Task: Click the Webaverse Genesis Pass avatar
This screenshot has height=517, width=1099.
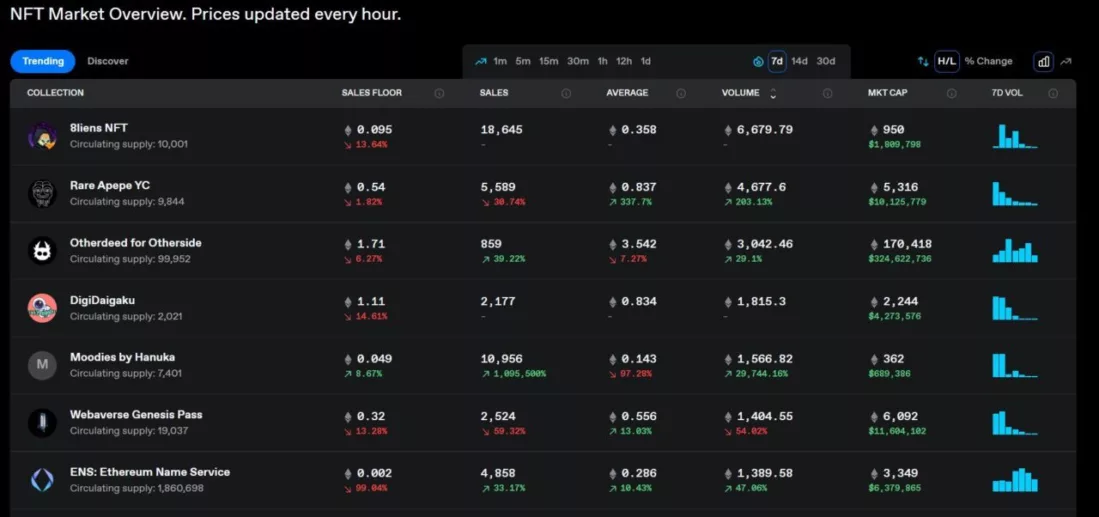Action: [x=42, y=422]
